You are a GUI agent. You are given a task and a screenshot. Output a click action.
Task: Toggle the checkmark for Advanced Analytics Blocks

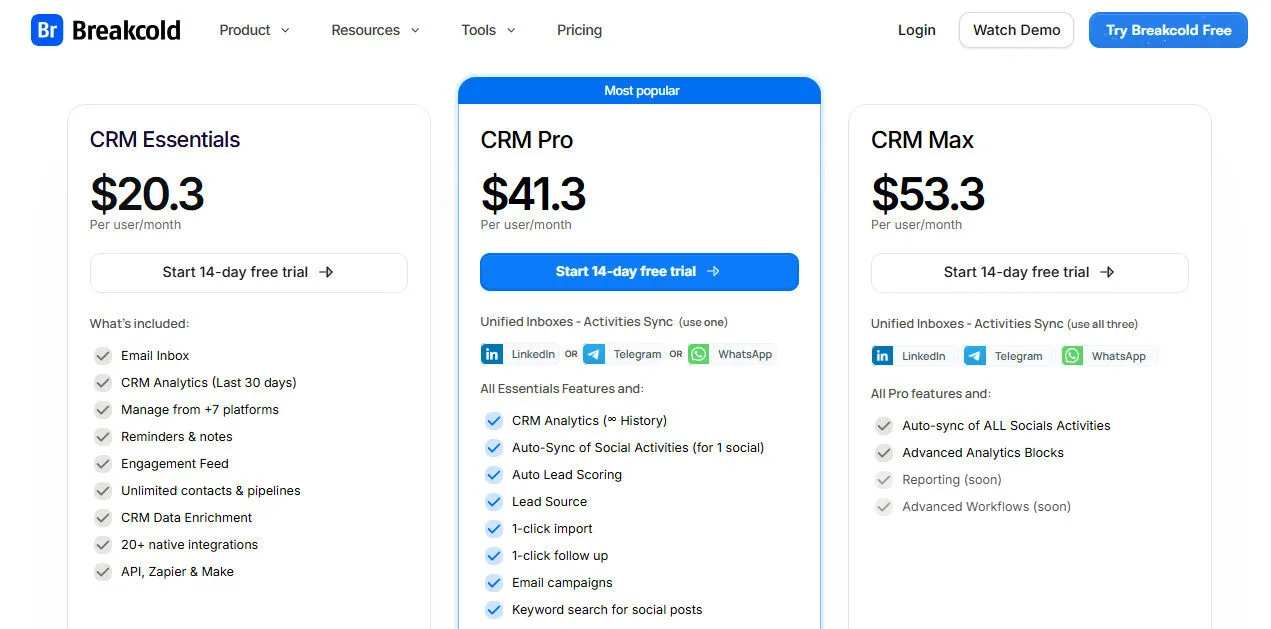coord(884,452)
